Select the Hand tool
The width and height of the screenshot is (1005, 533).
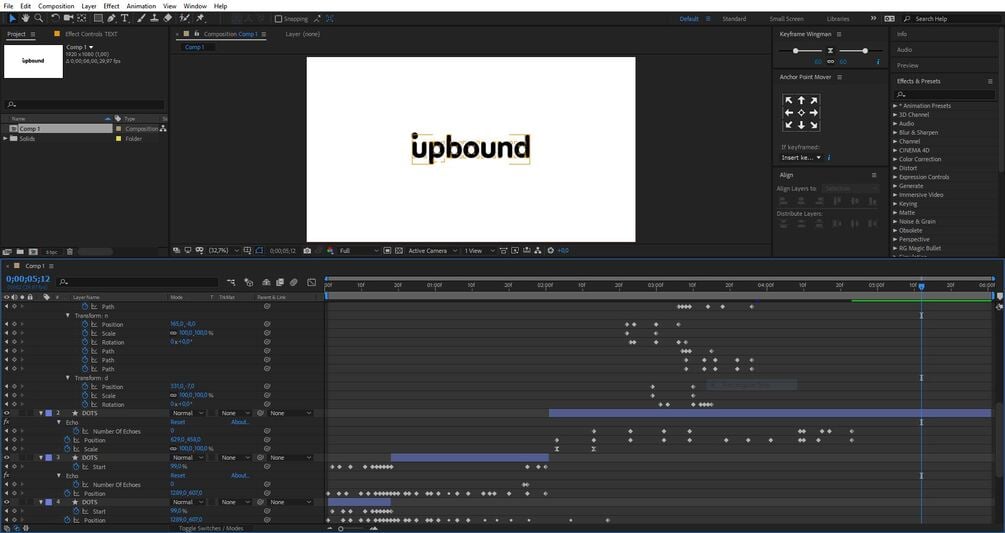26,19
